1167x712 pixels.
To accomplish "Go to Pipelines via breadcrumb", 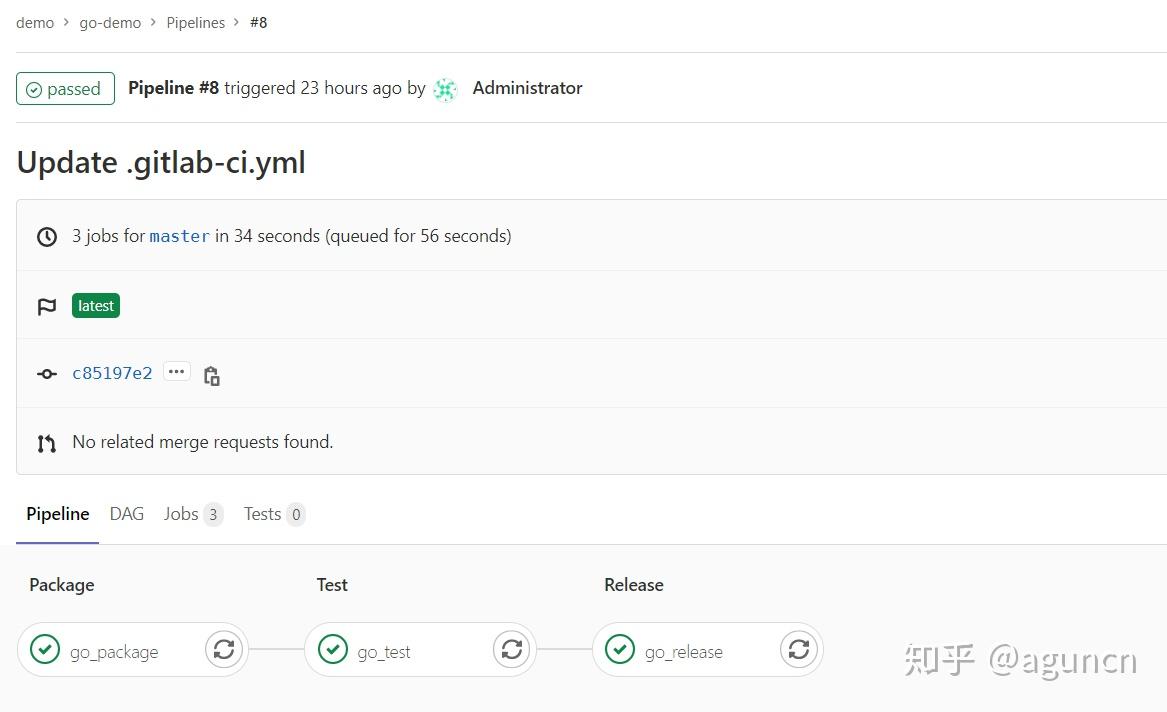I will tap(195, 22).
